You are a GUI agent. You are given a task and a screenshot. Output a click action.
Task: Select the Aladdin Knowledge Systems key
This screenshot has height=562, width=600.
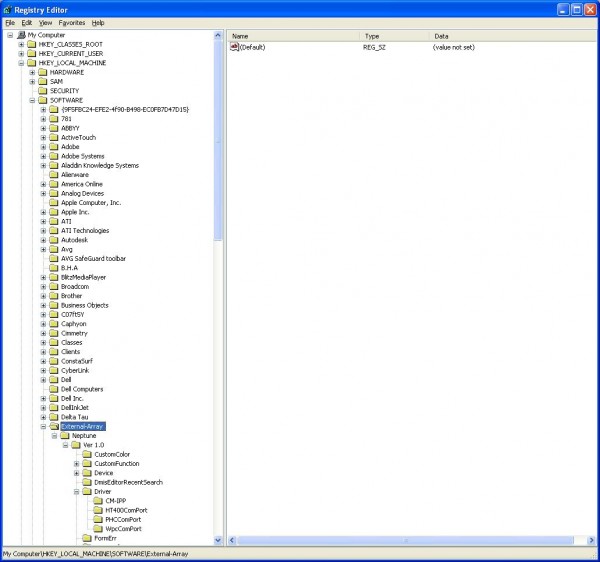(100, 166)
